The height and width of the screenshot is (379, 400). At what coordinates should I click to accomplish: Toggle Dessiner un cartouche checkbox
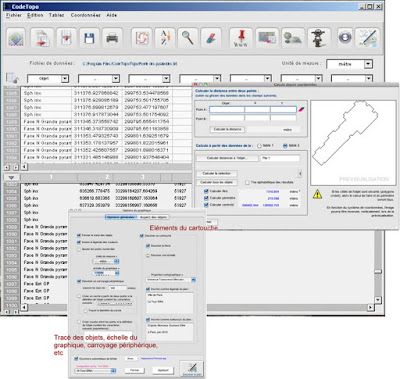coord(141,236)
